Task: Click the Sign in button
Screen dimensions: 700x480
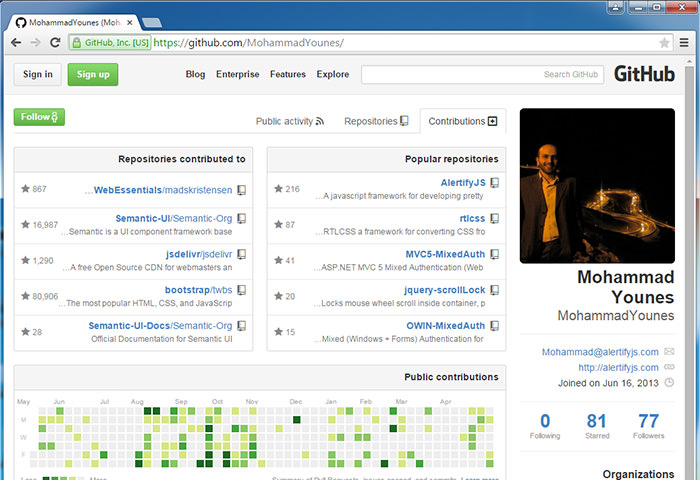Action: 38,74
